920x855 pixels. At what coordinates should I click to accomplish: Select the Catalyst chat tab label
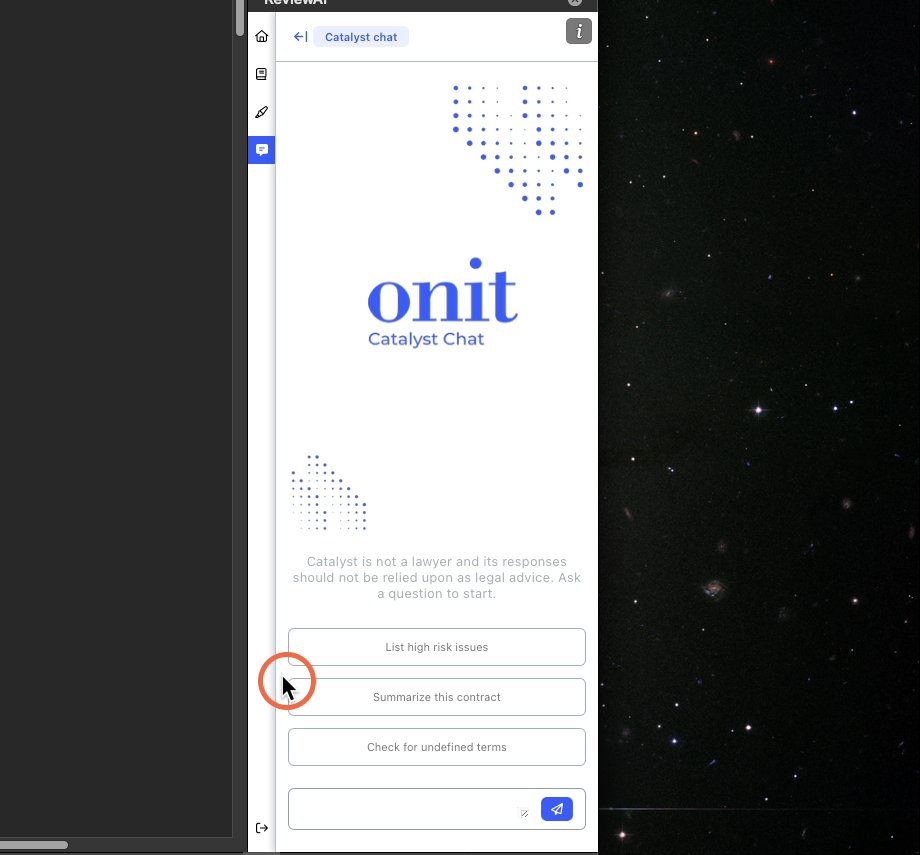click(x=361, y=37)
